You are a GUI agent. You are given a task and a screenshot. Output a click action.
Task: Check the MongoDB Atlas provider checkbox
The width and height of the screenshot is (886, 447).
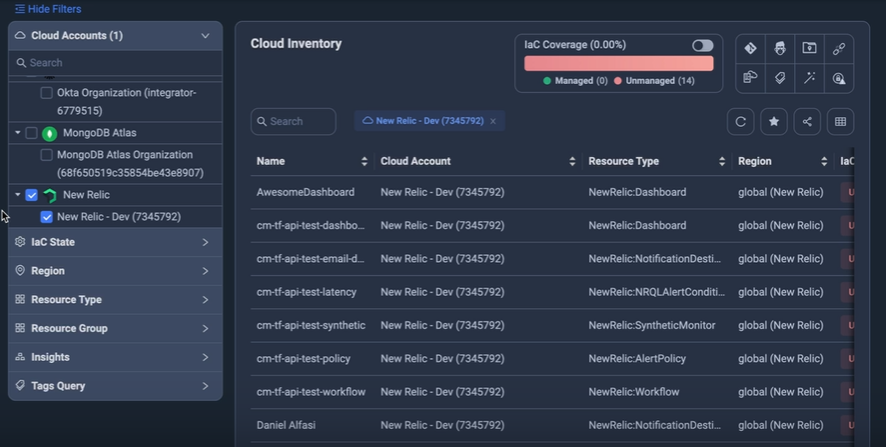pyautogui.click(x=32, y=133)
